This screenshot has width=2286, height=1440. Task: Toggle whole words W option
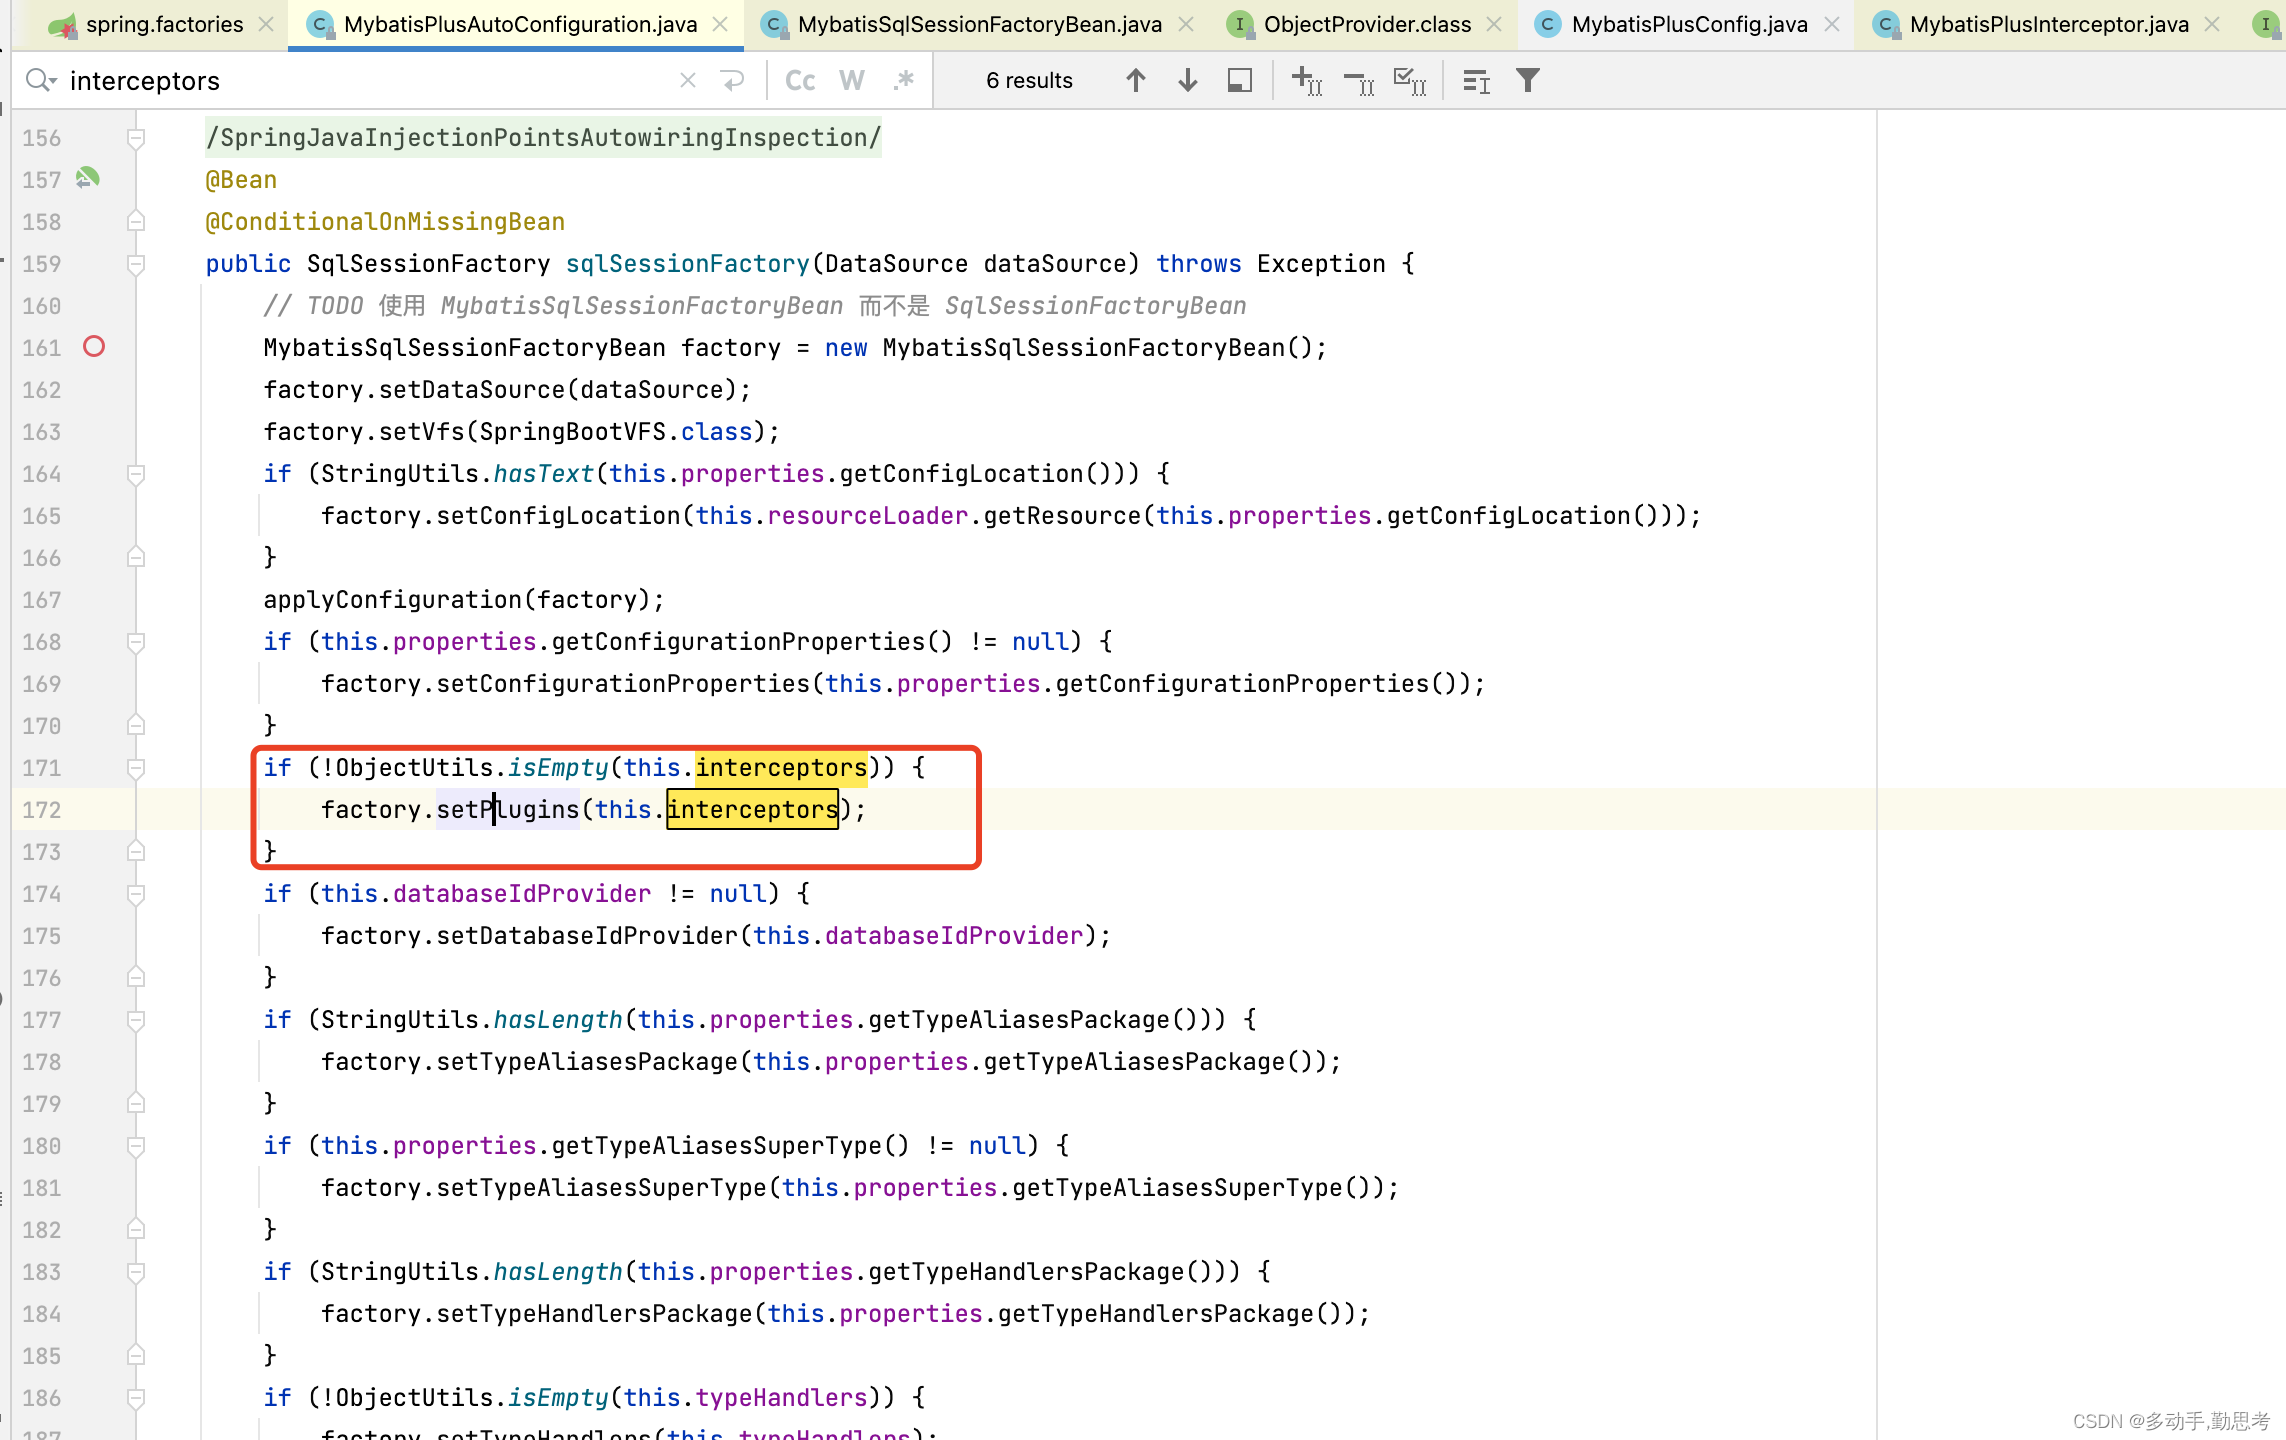click(851, 81)
